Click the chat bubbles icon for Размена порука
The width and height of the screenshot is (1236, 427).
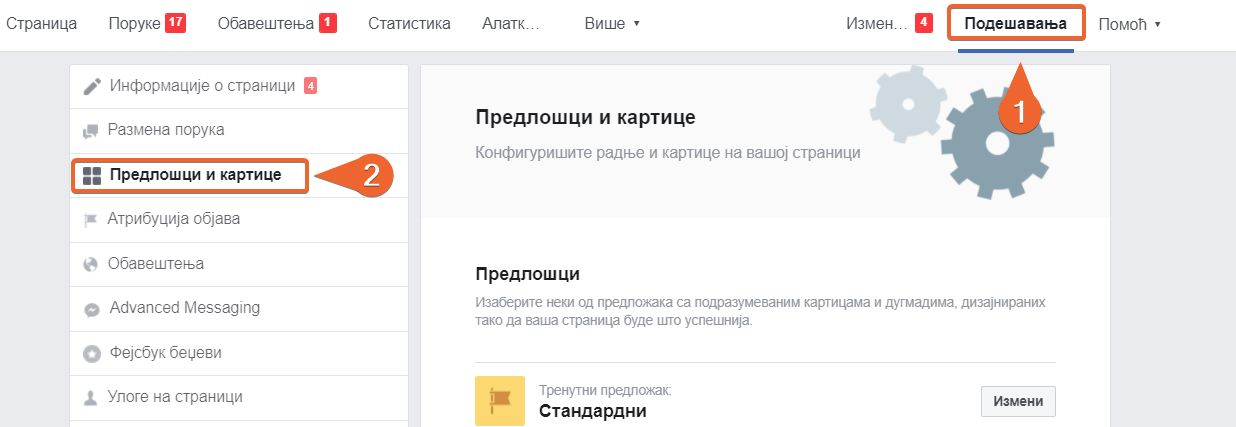[x=91, y=130]
